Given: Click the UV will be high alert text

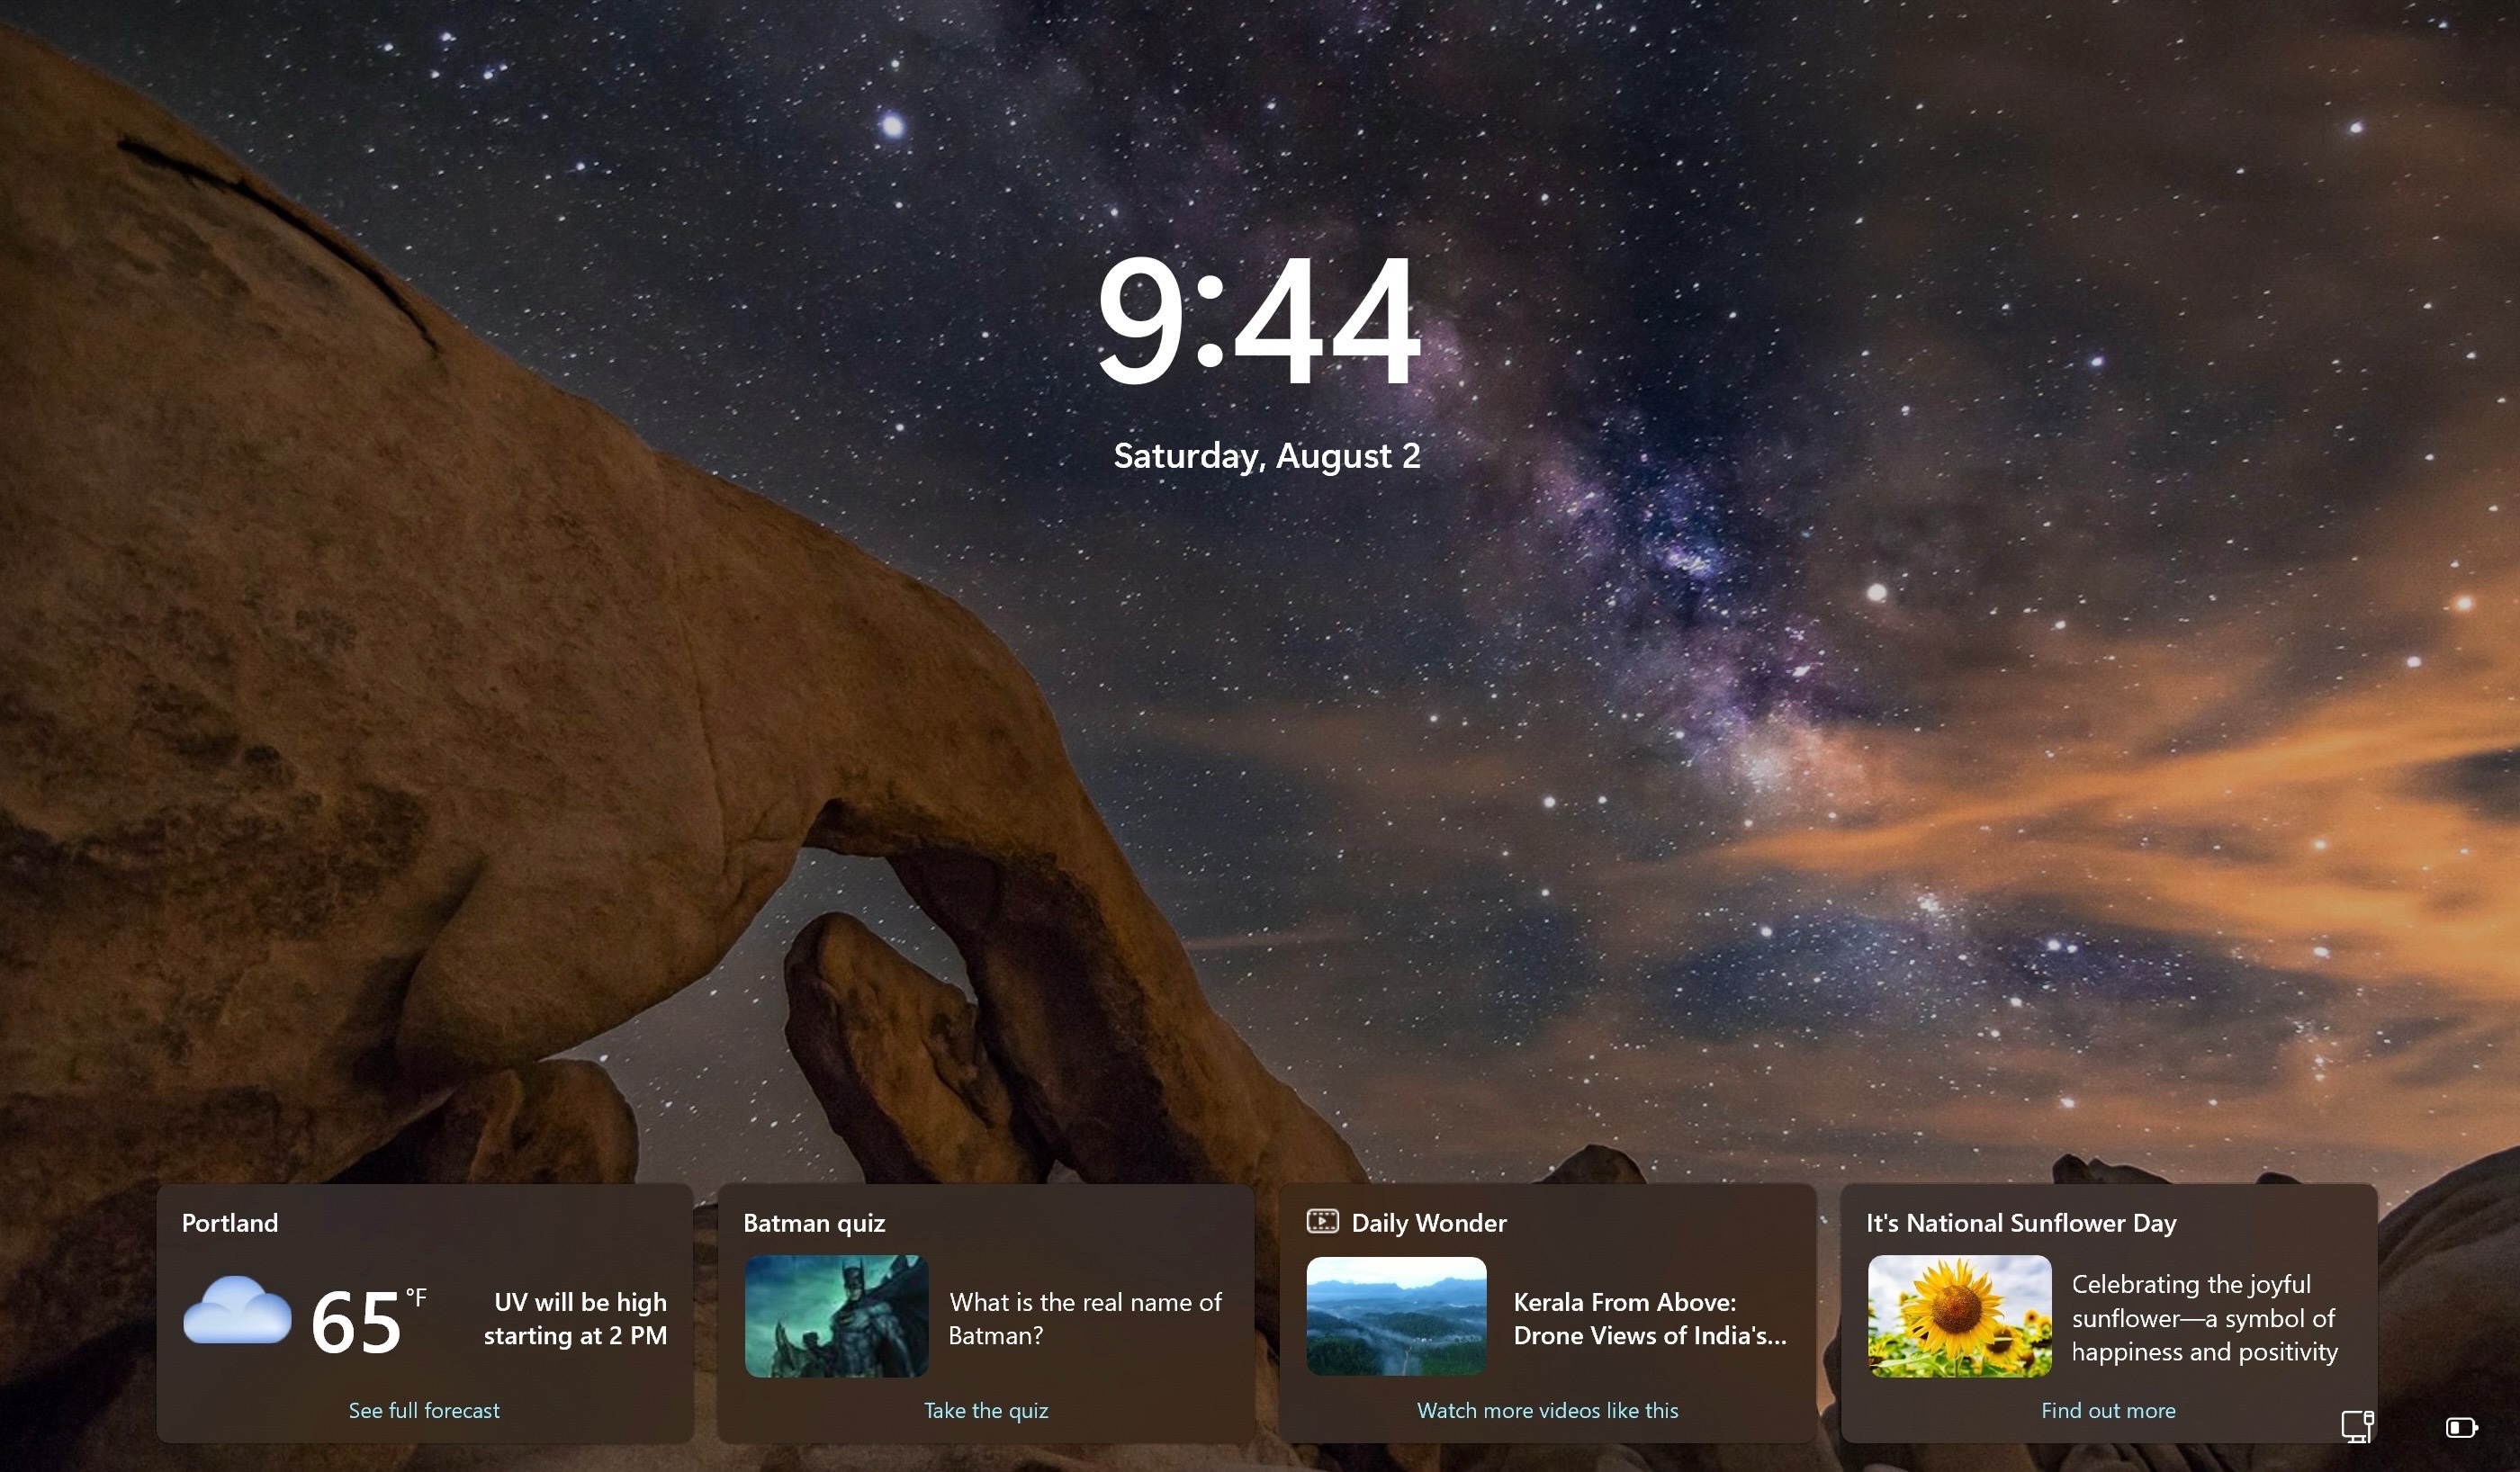Looking at the screenshot, I should pyautogui.click(x=575, y=1318).
